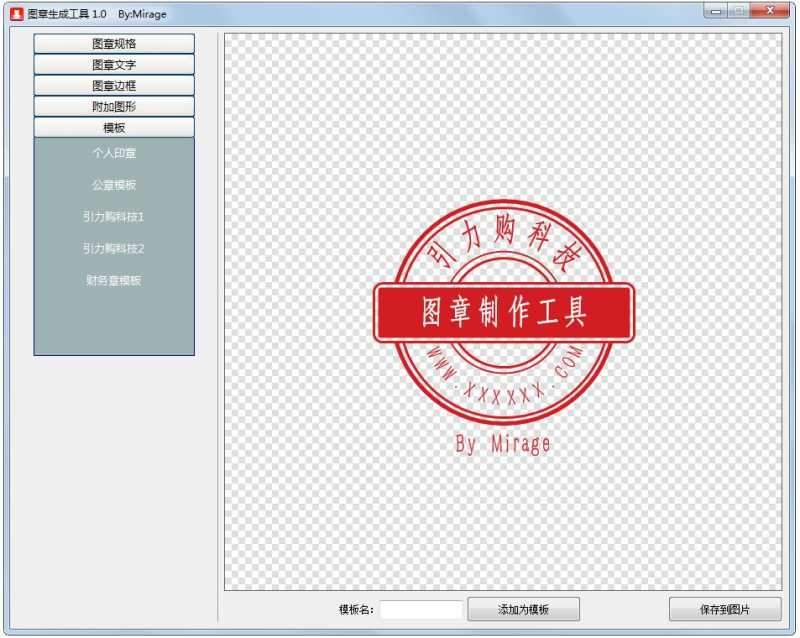Click the checkered transparent canvas background
The width and height of the screenshot is (800, 638).
[x=300, y=500]
